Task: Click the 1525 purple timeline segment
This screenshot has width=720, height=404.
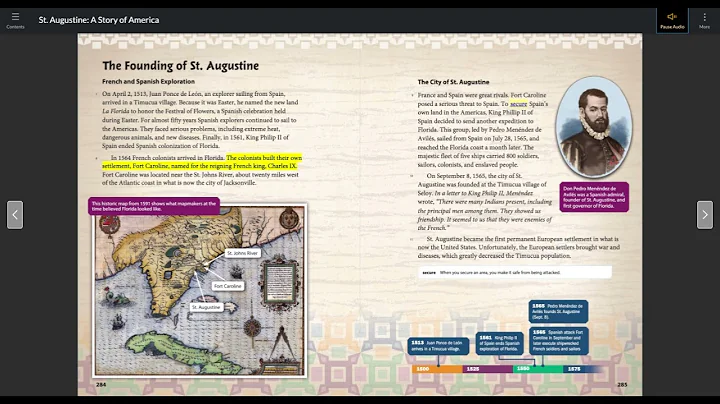Action: [x=488, y=369]
